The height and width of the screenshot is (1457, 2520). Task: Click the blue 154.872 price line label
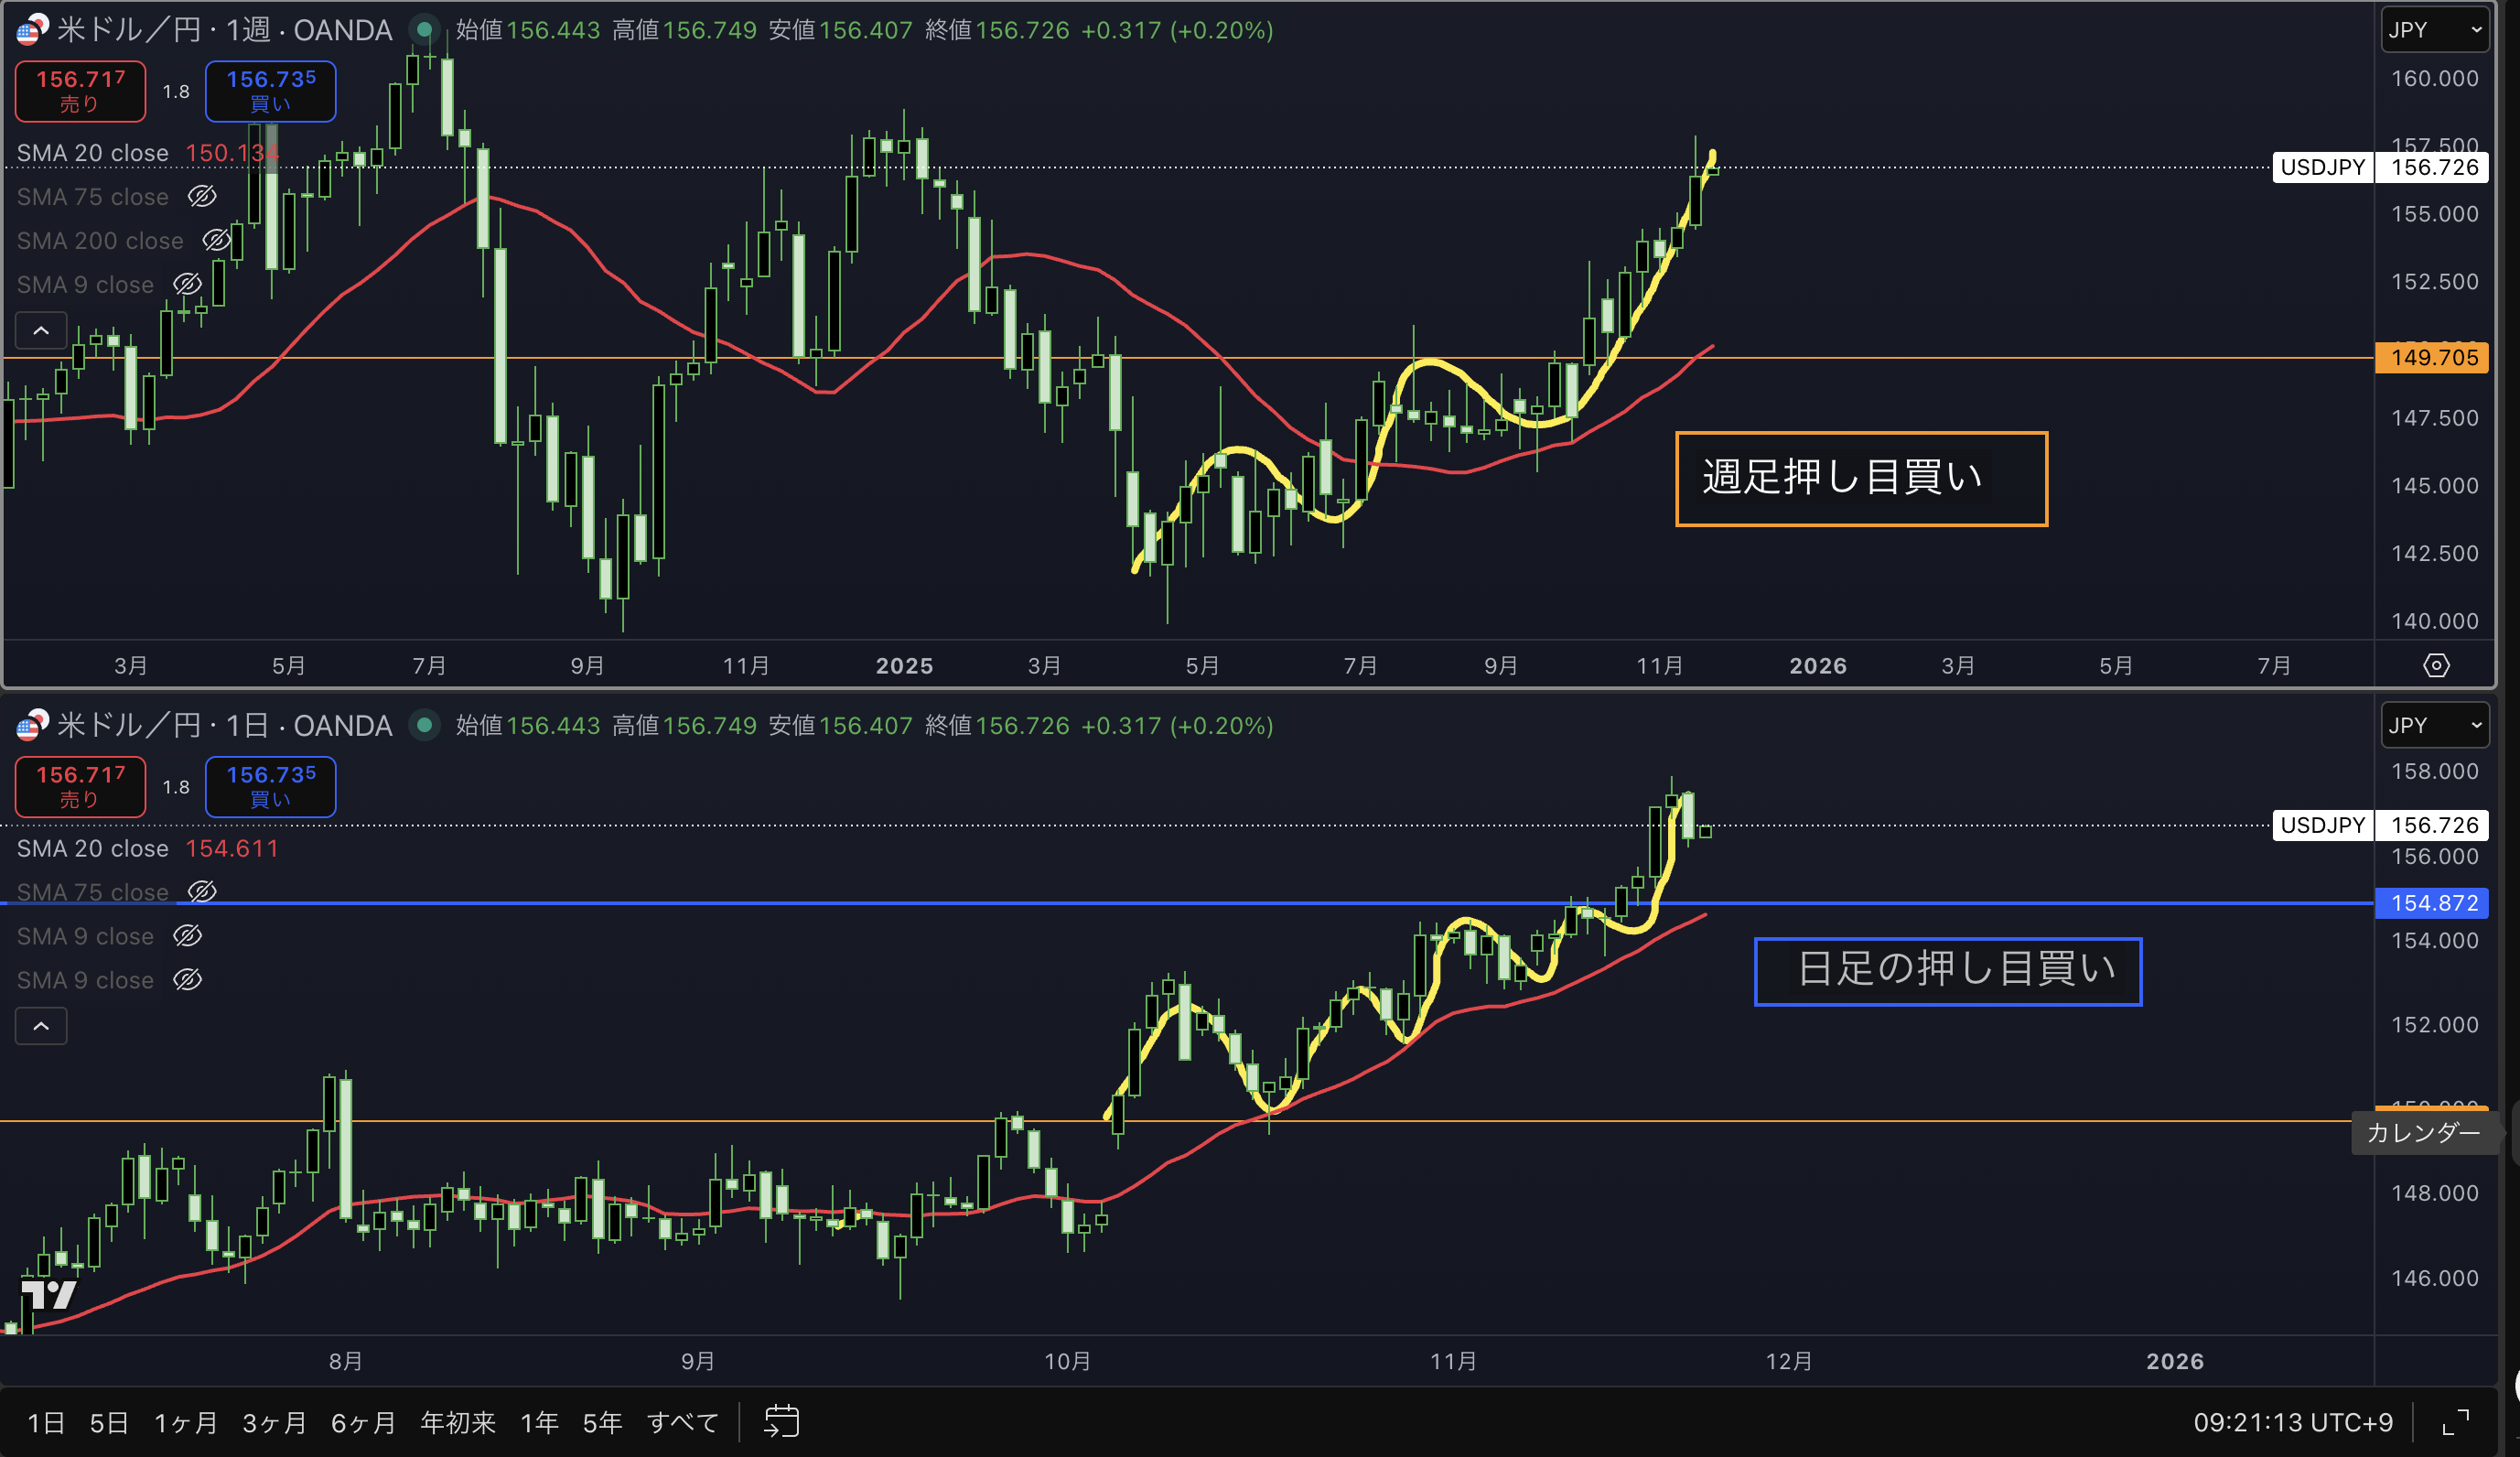(x=2433, y=903)
